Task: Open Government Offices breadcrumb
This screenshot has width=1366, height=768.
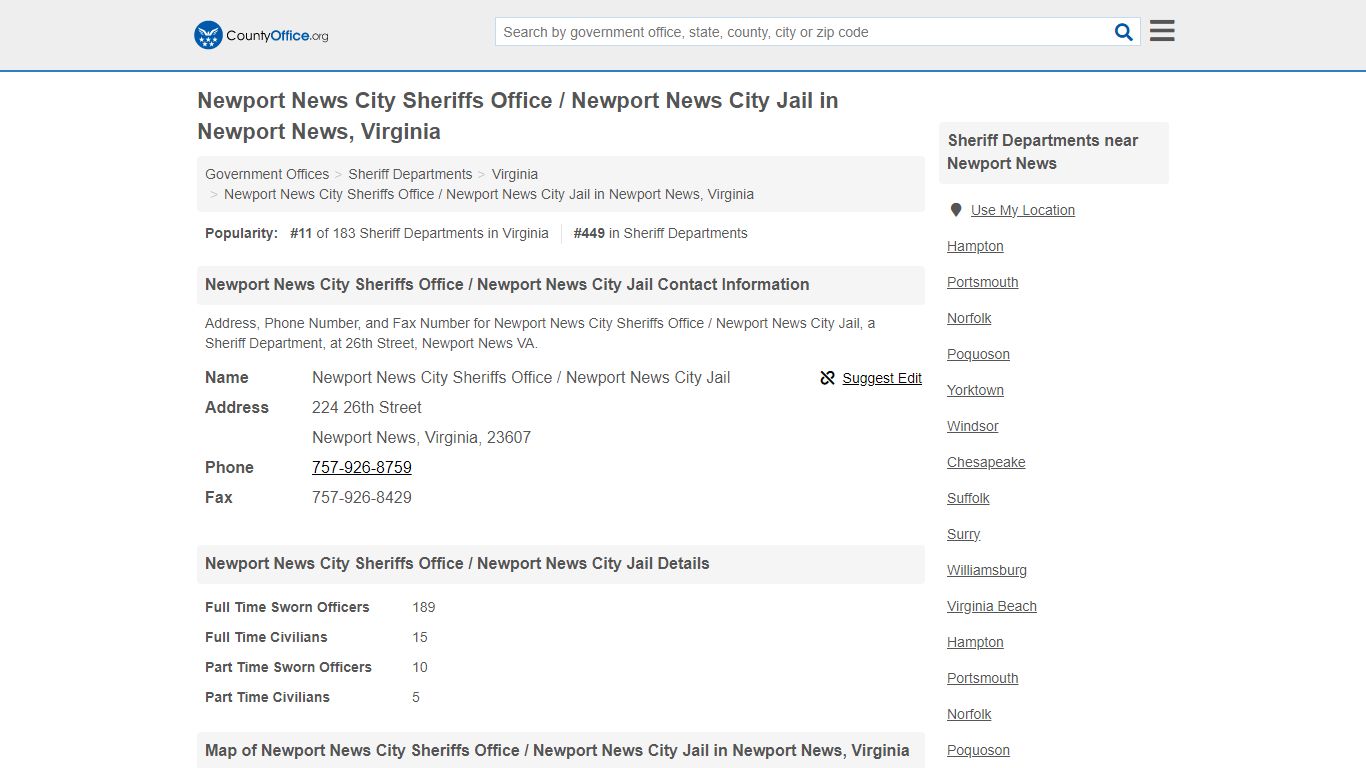Action: [267, 174]
